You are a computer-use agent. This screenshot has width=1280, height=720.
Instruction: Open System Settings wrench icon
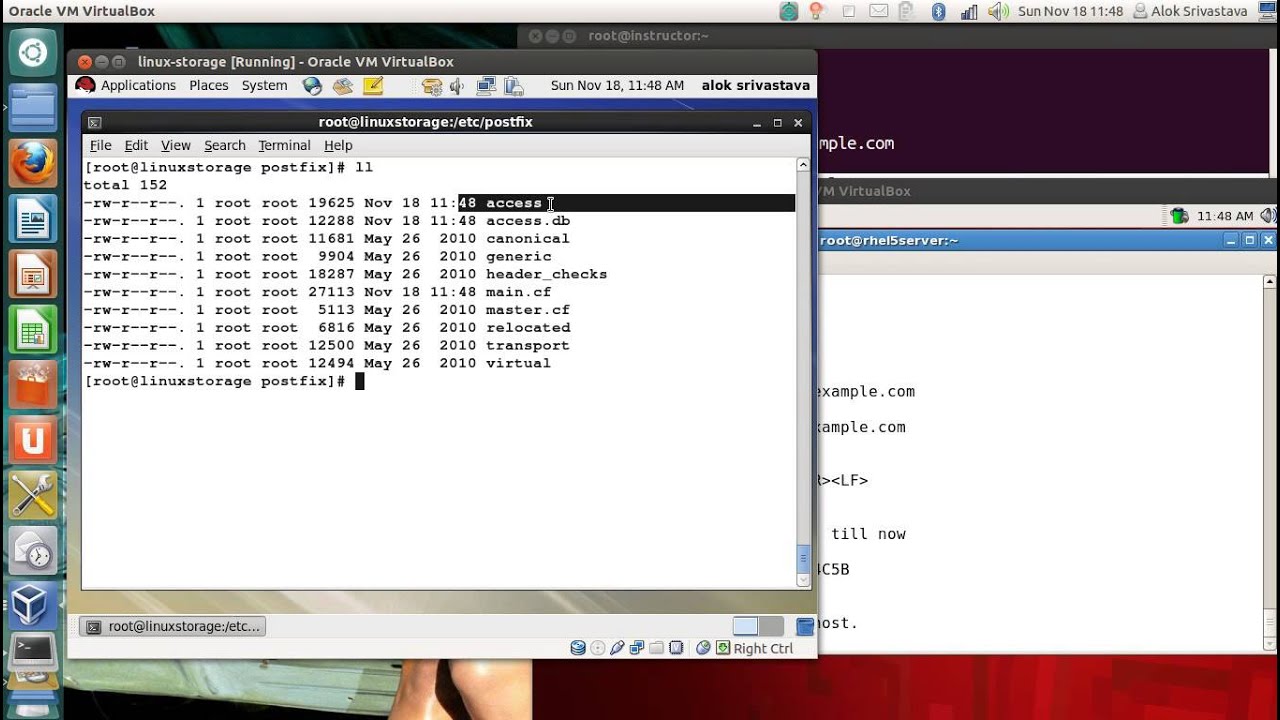coord(32,494)
